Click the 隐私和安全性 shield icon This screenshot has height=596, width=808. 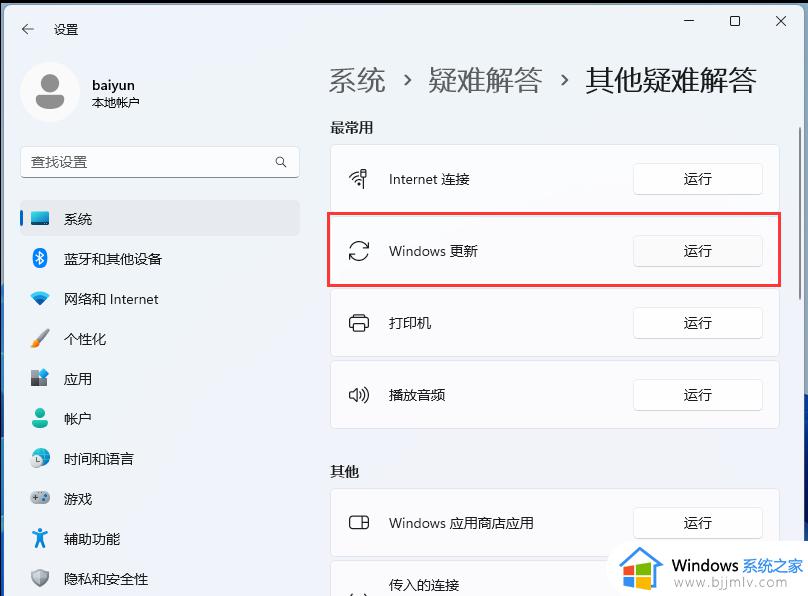[40, 578]
